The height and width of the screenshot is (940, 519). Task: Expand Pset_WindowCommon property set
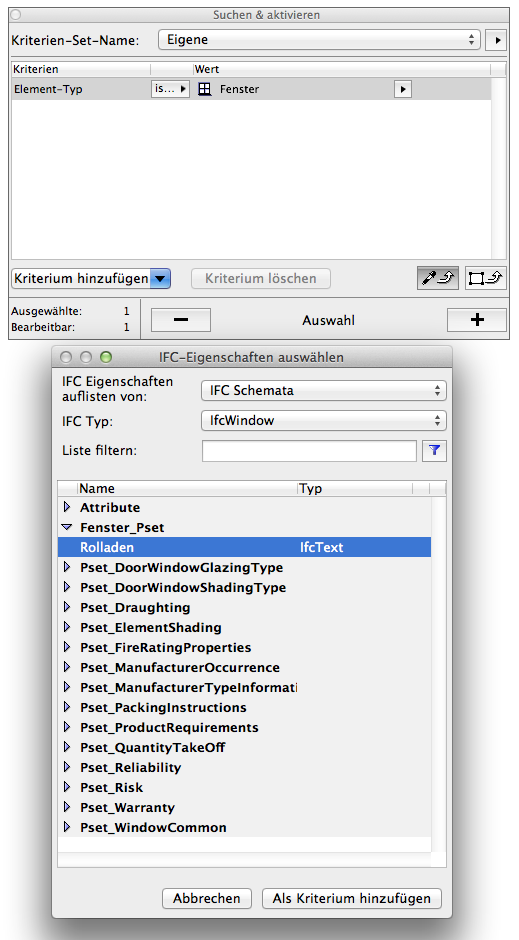click(67, 827)
